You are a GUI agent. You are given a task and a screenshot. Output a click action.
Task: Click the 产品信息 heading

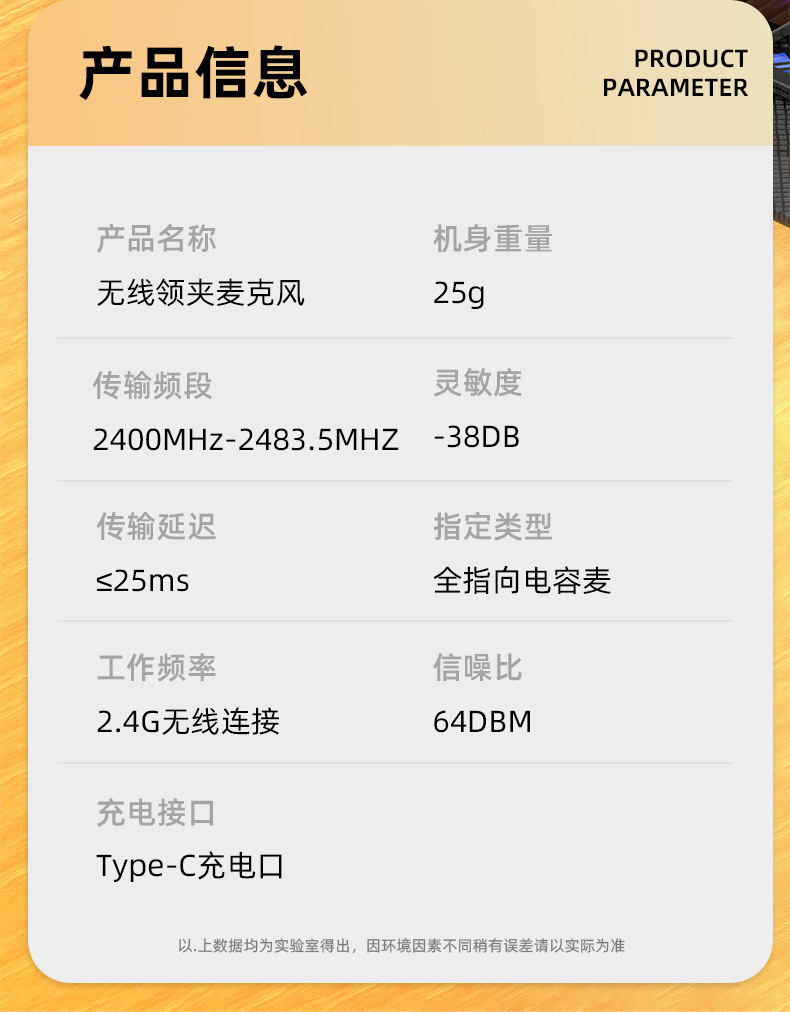(192, 73)
